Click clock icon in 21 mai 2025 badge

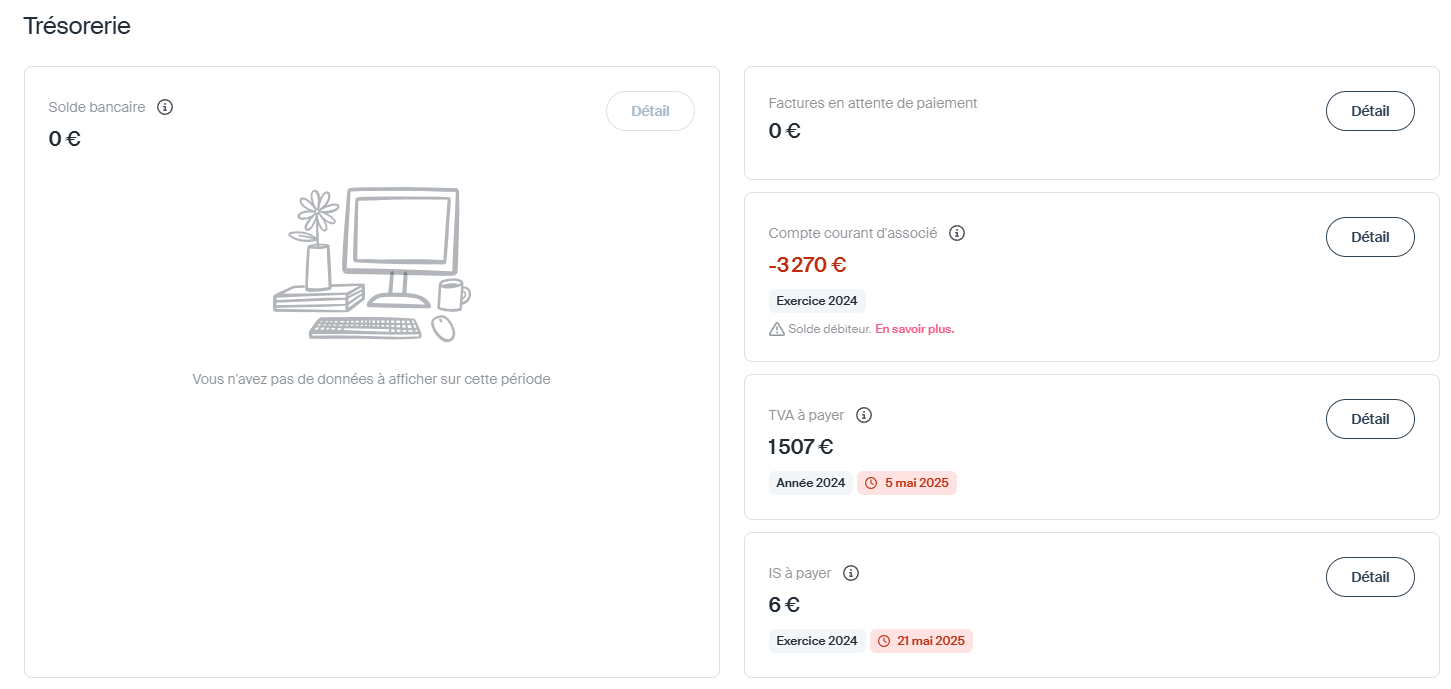(x=884, y=641)
